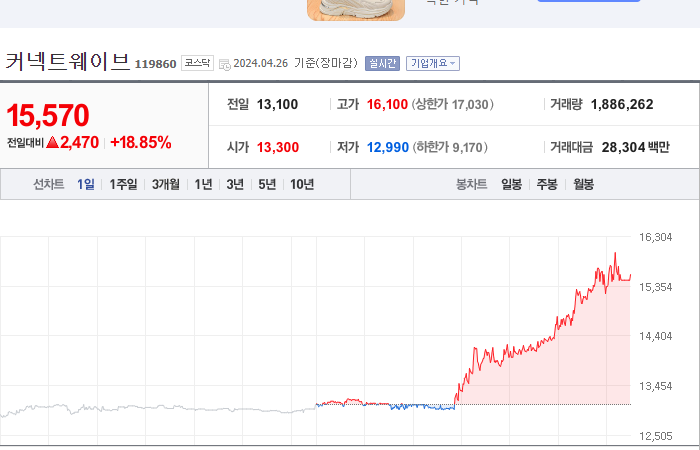This screenshot has width=700, height=450.
Task: Open the 일봉 daily candle chart
Action: click(511, 184)
